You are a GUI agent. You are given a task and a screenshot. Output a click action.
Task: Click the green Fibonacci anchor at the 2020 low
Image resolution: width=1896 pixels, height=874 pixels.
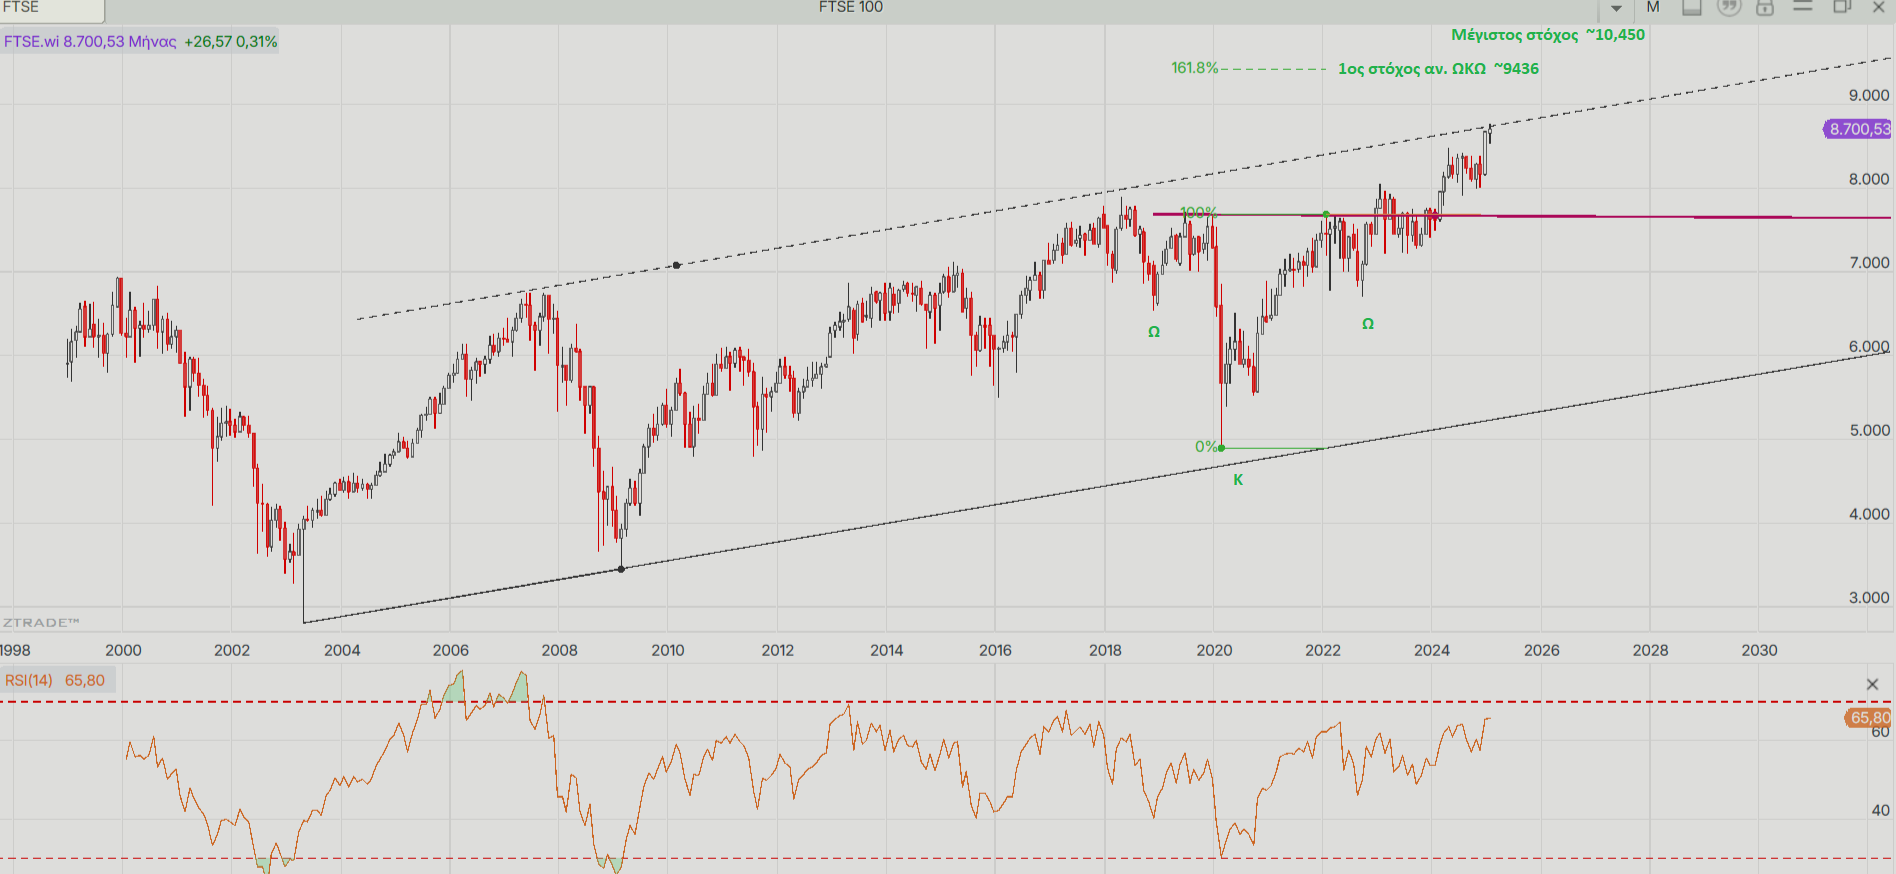pyautogui.click(x=1222, y=448)
